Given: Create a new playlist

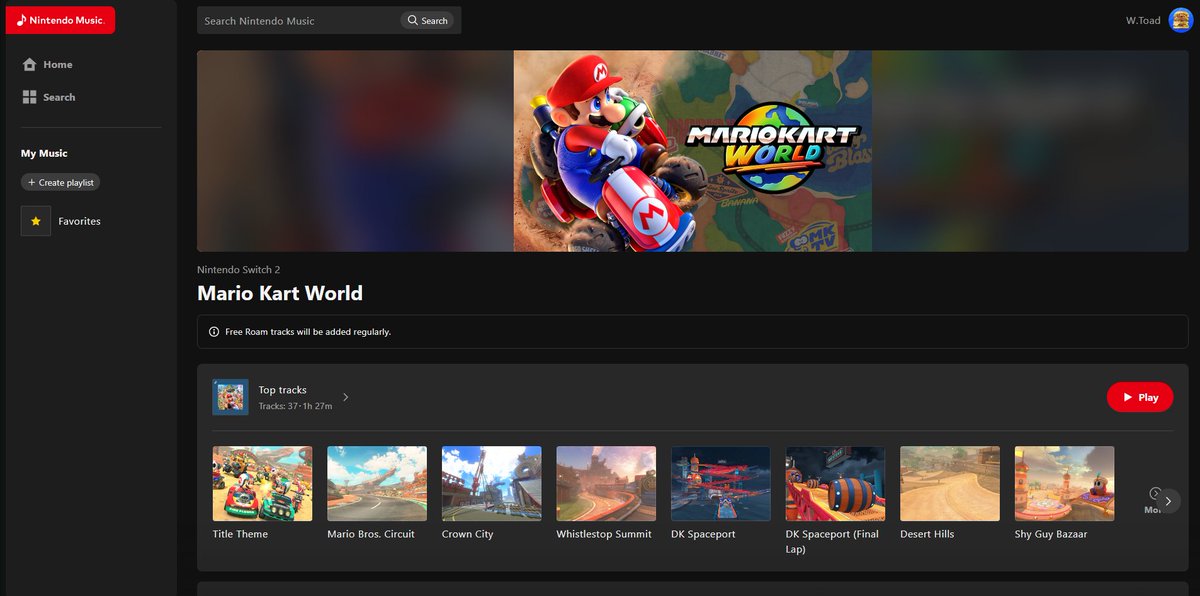Looking at the screenshot, I should [x=60, y=182].
